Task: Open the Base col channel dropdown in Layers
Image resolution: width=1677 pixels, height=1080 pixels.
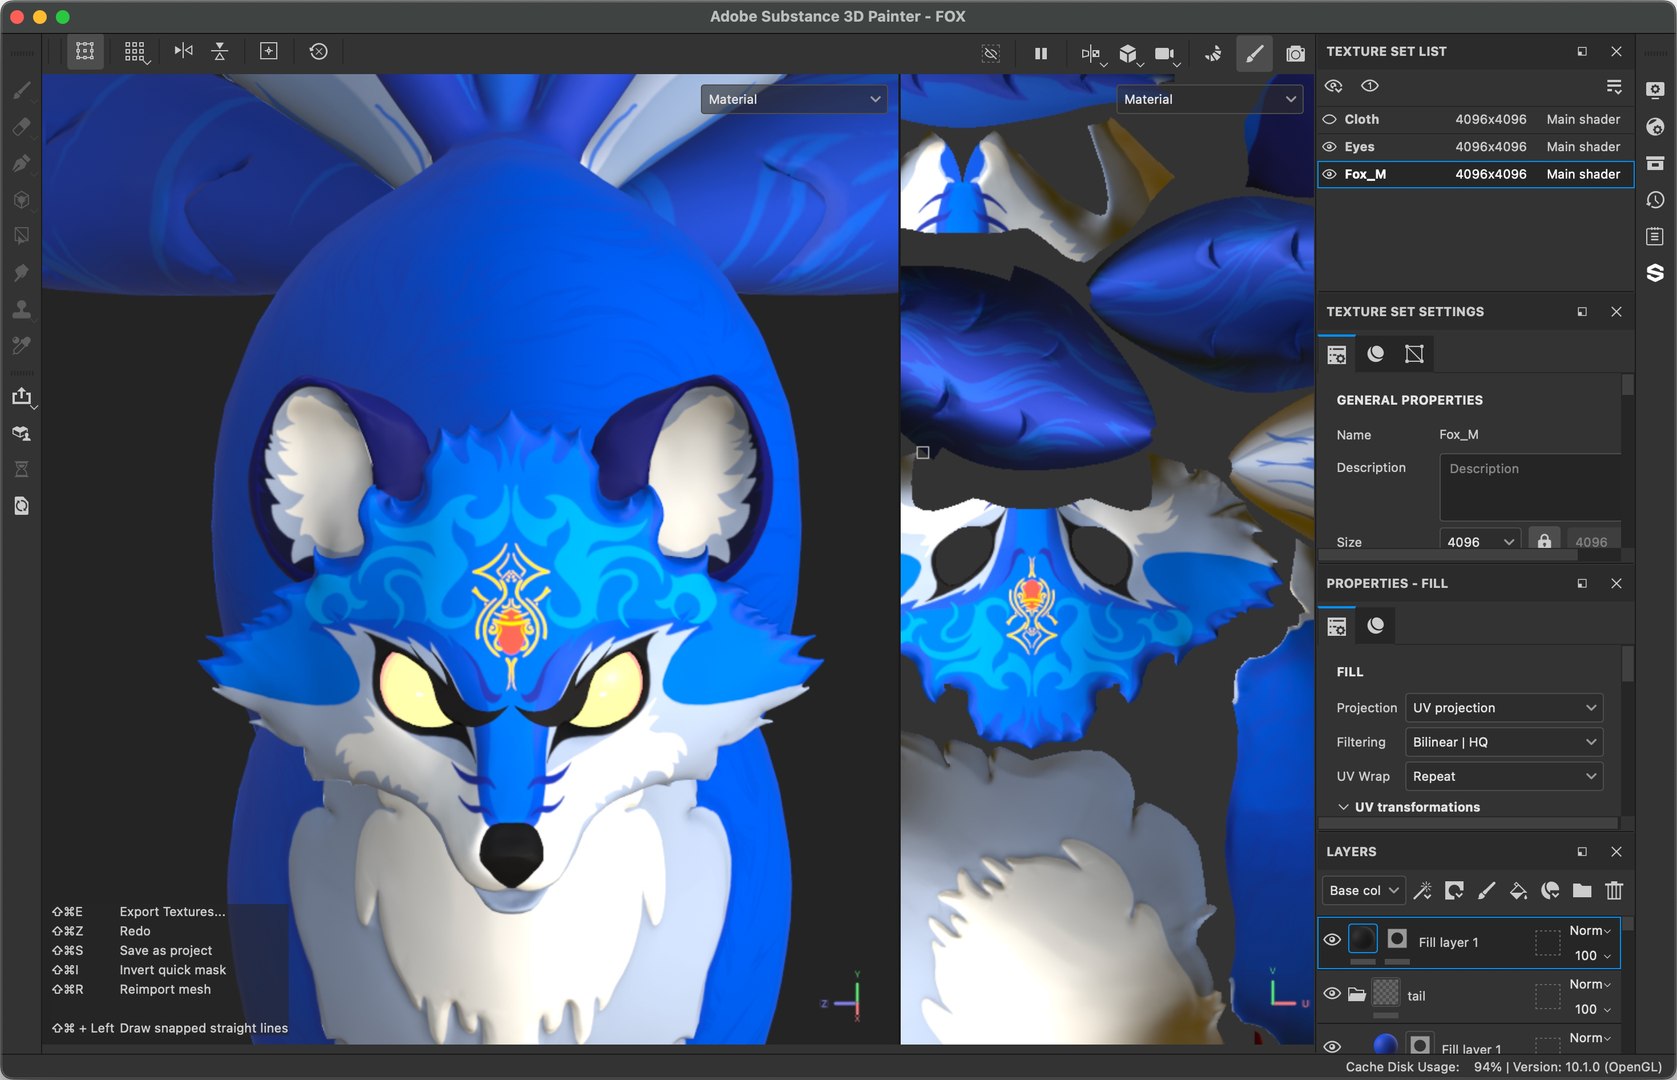Action: pos(1364,890)
